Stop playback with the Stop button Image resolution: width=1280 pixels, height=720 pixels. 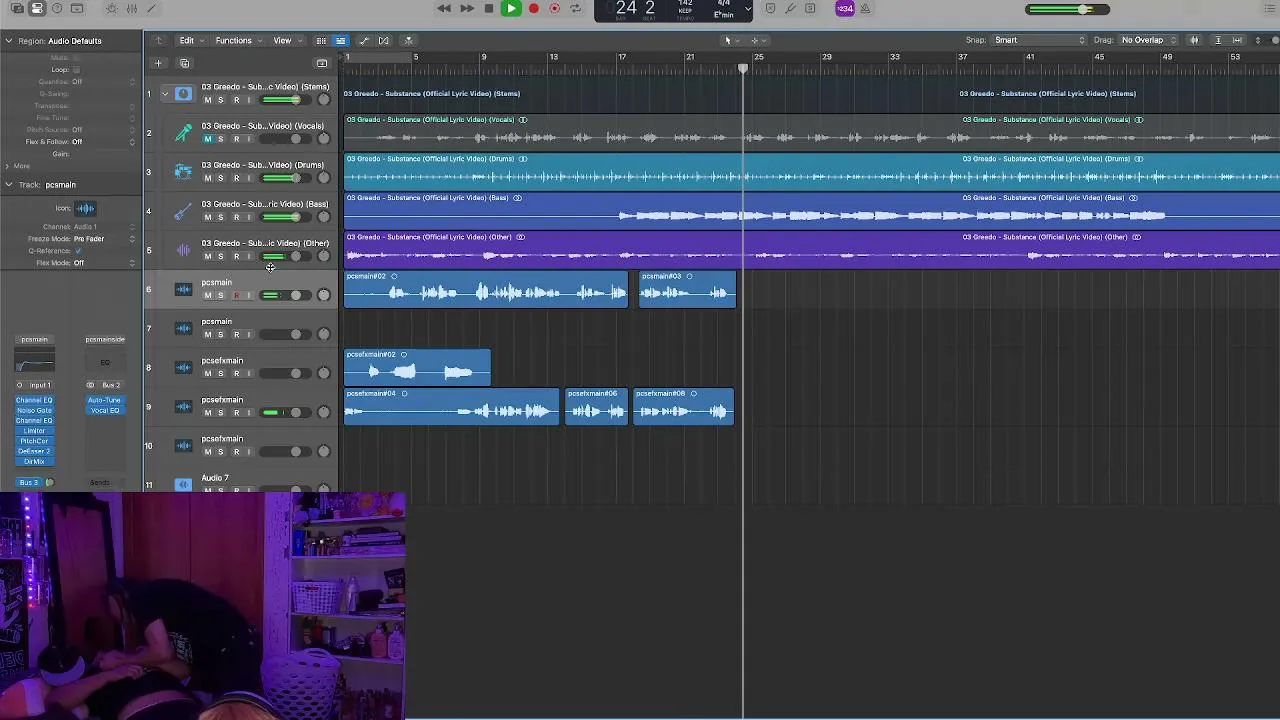(489, 9)
